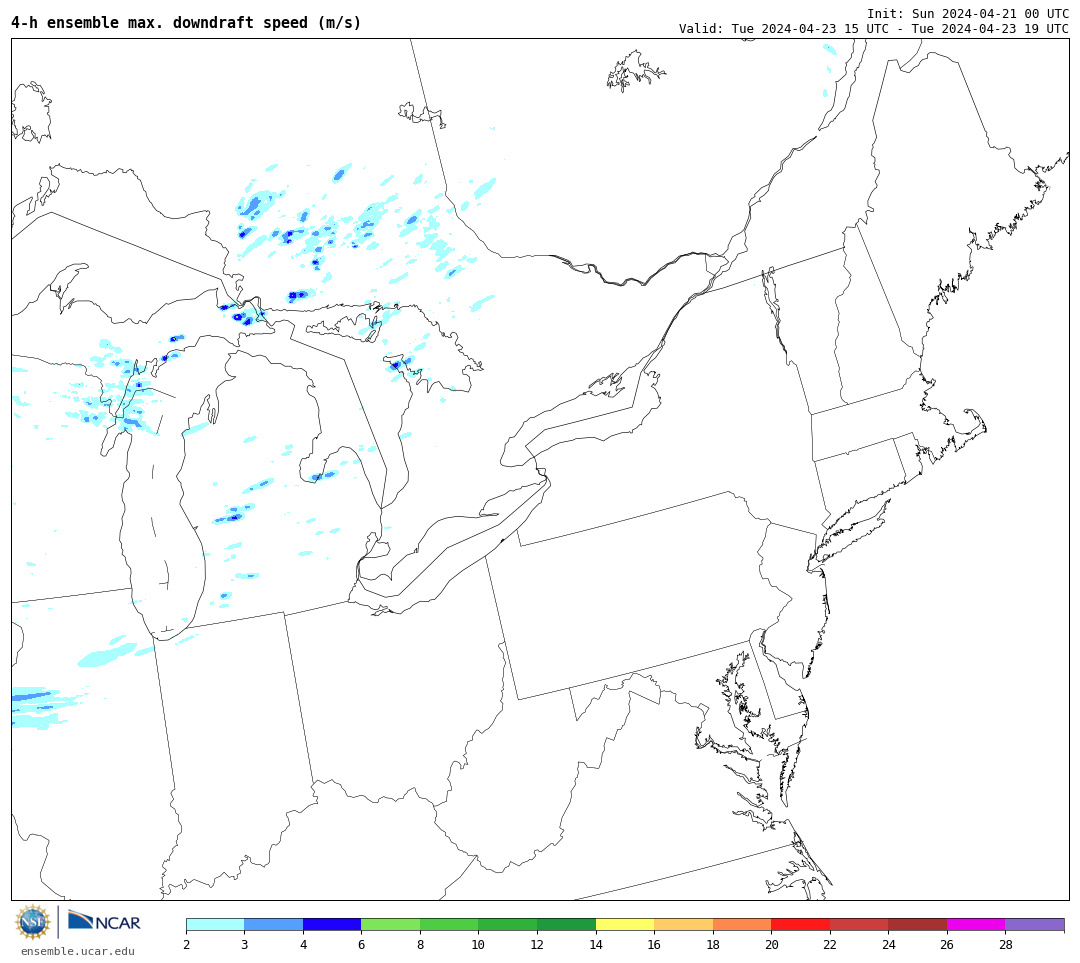This screenshot has height=963, width=1080.
Task: Click the 3–4 m/s light blue swatch
Action: pos(273,924)
